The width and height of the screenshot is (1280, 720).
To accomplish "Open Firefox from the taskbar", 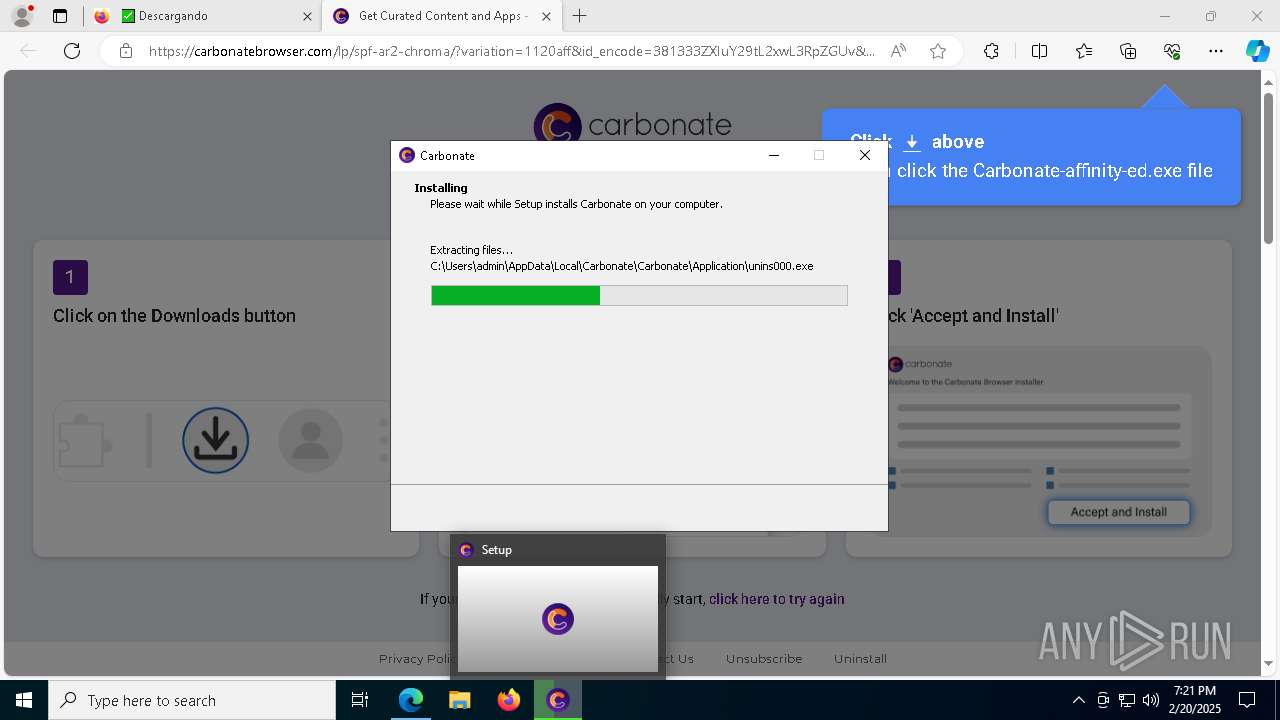I will (x=509, y=700).
